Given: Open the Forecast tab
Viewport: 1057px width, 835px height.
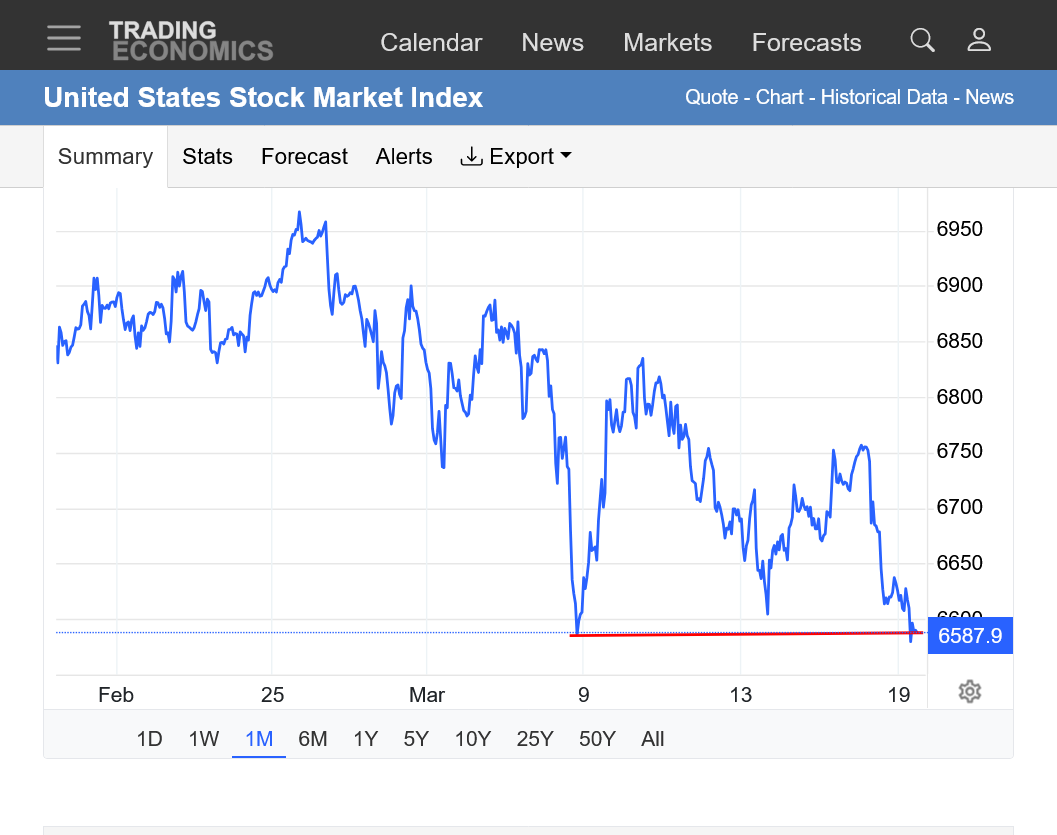Looking at the screenshot, I should [x=304, y=157].
